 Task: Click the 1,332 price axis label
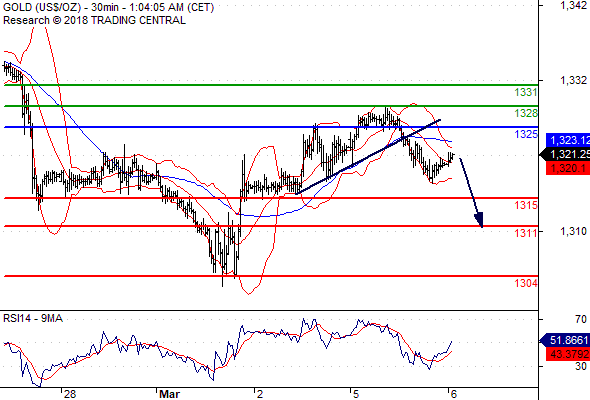[573, 80]
